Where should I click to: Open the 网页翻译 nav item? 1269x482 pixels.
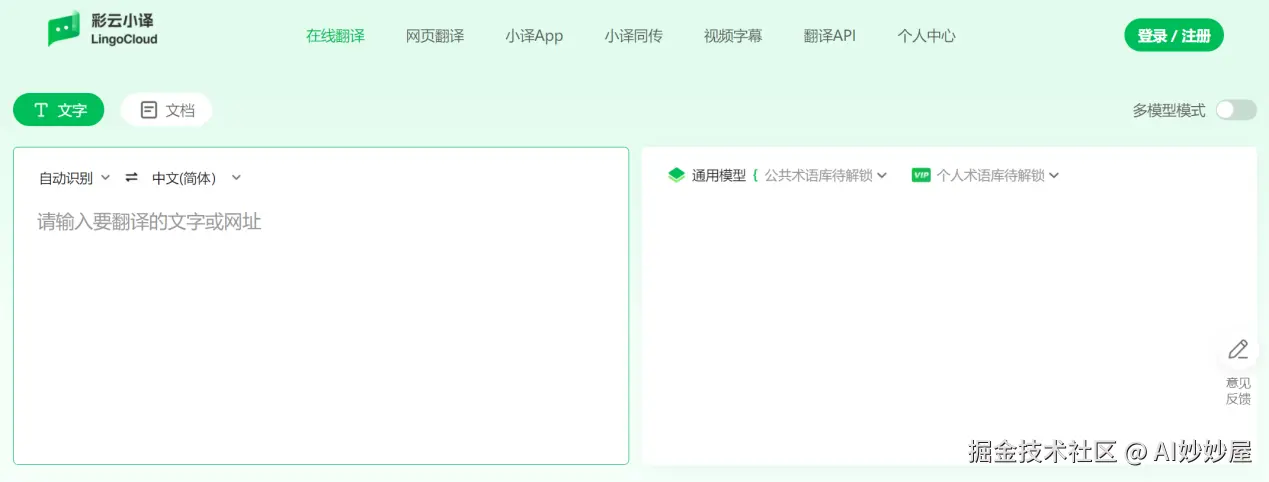click(435, 36)
